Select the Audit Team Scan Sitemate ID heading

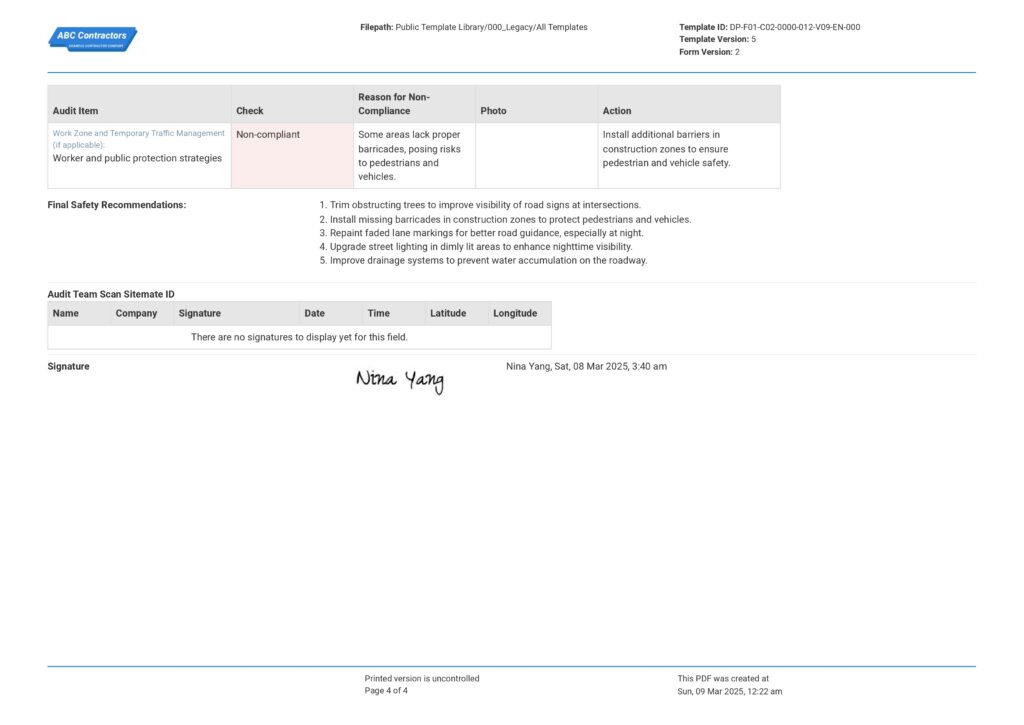[x=110, y=293]
